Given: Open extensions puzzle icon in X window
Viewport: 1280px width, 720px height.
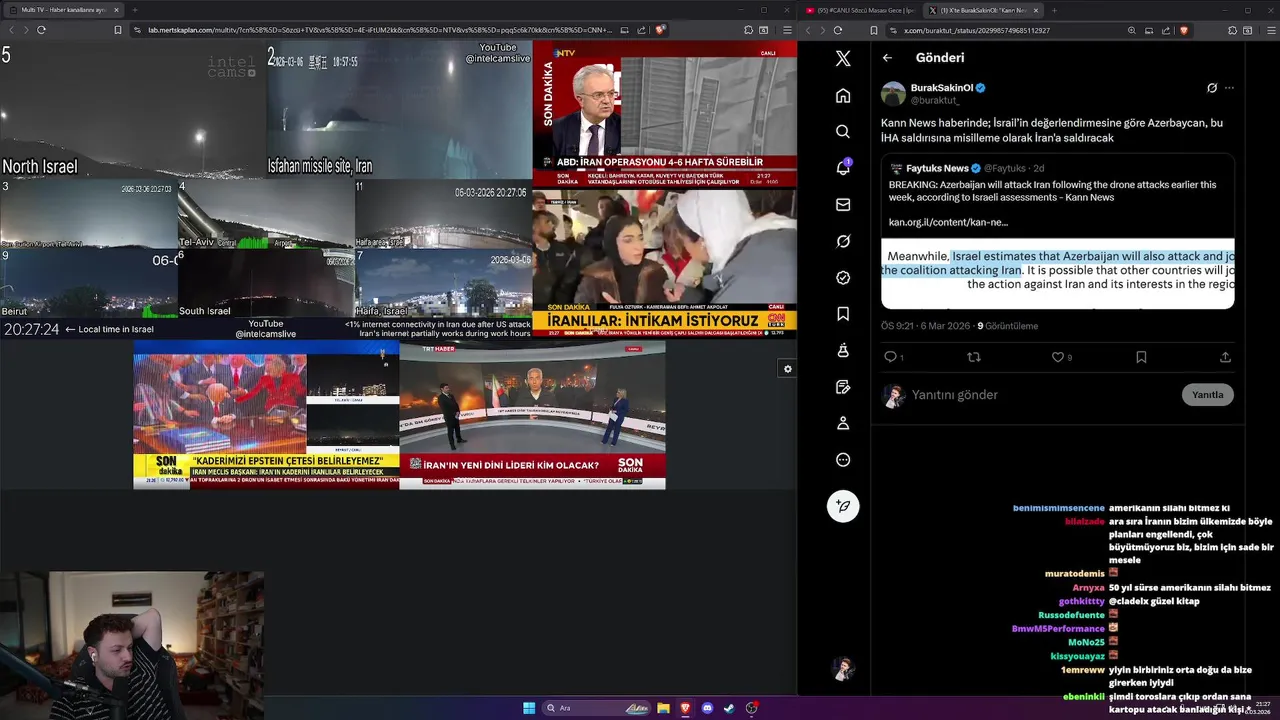Looking at the screenshot, I should (1233, 30).
